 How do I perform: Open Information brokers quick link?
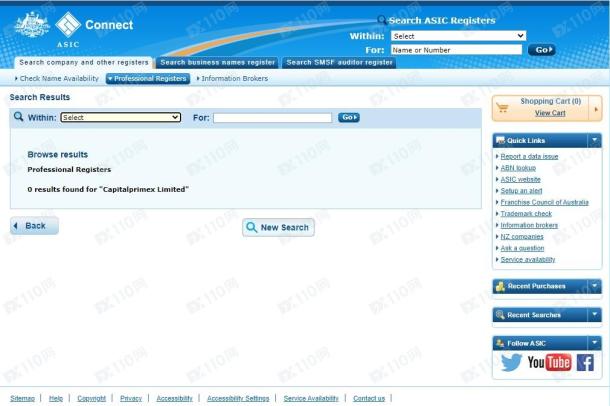coord(529,225)
